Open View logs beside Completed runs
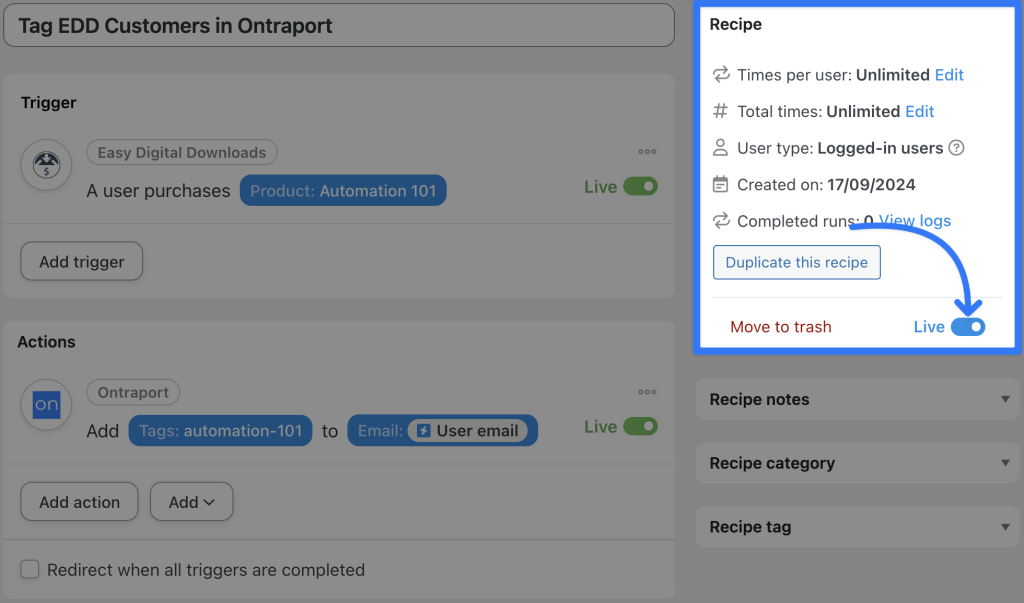The width and height of the screenshot is (1024, 603). [x=917, y=220]
